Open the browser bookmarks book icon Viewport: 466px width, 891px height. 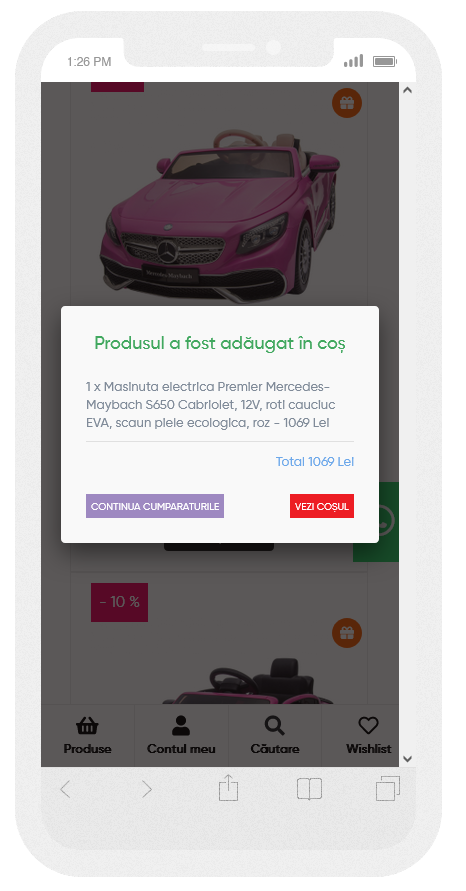click(x=309, y=789)
